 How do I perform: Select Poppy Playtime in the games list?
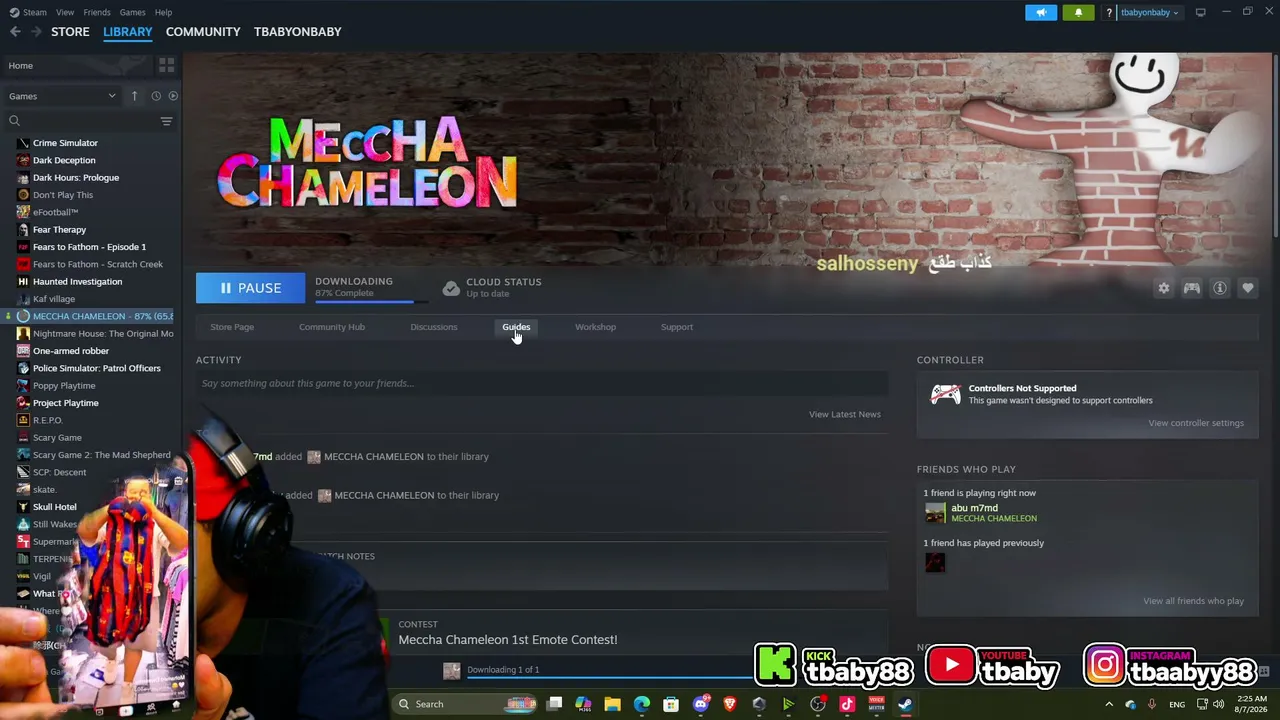coord(64,386)
